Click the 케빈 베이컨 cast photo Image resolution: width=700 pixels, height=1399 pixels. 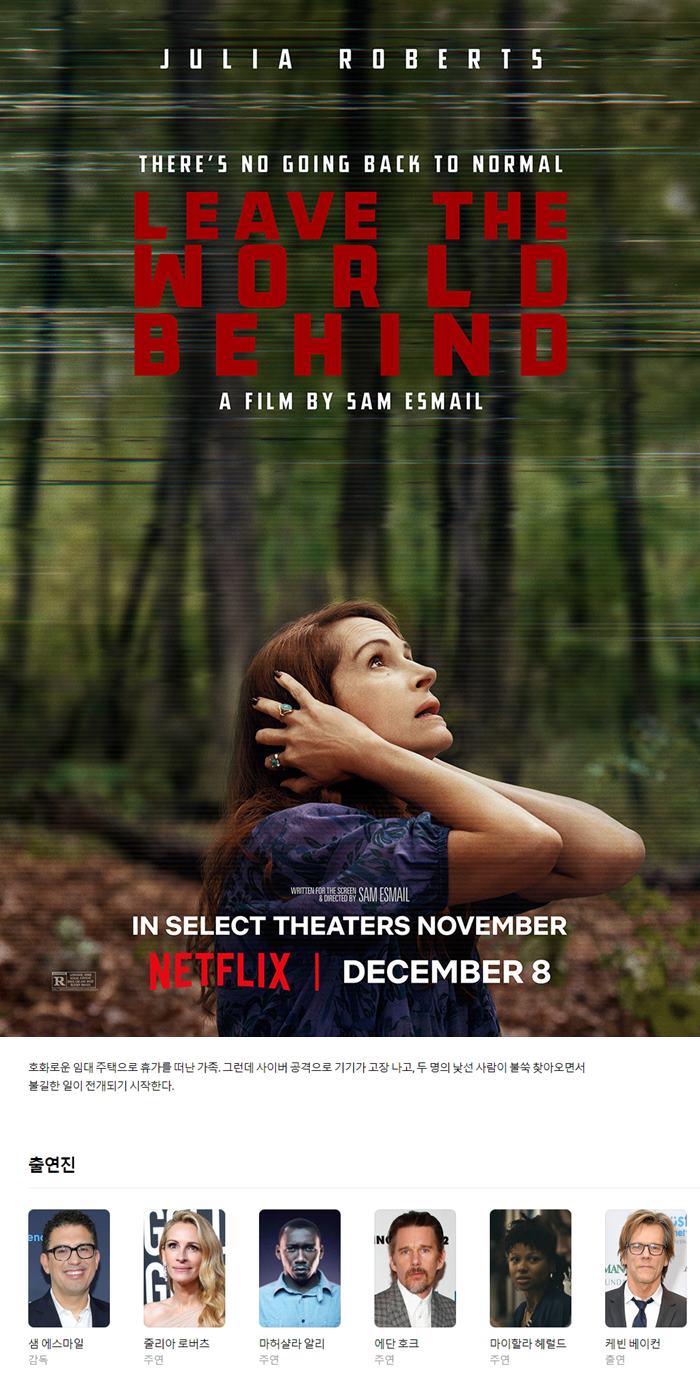[x=646, y=1268]
